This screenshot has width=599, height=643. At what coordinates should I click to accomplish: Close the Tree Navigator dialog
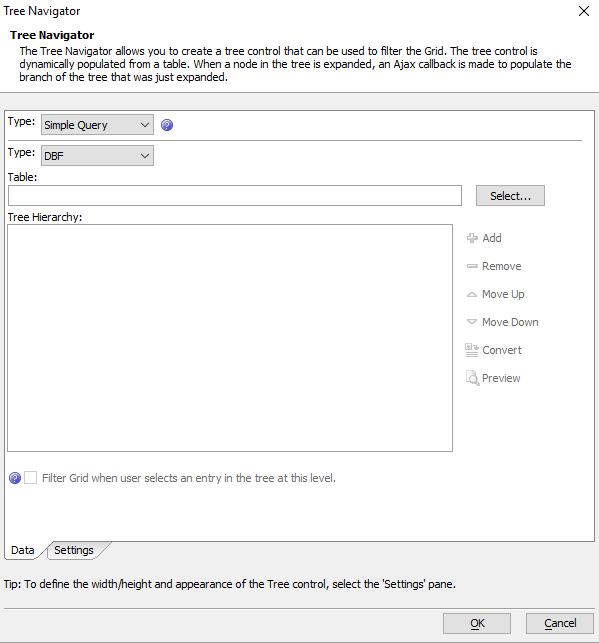584,11
